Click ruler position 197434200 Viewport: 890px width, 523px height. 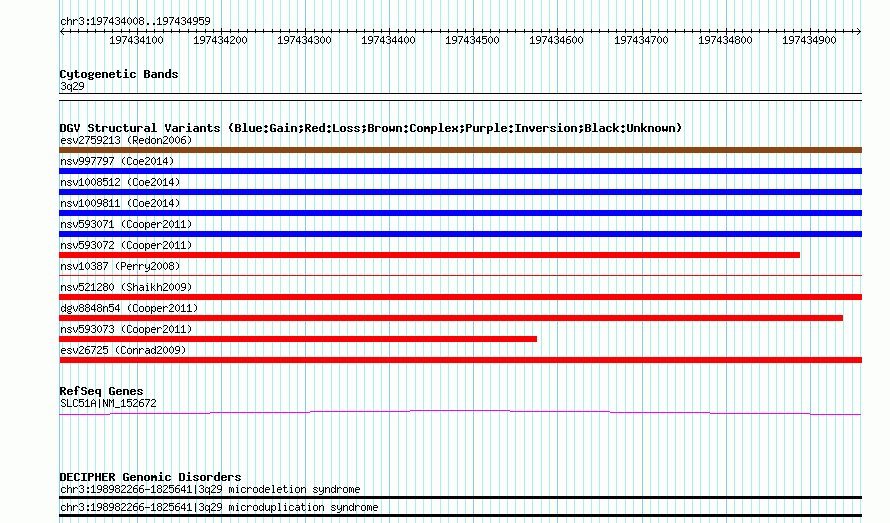pyautogui.click(x=220, y=40)
